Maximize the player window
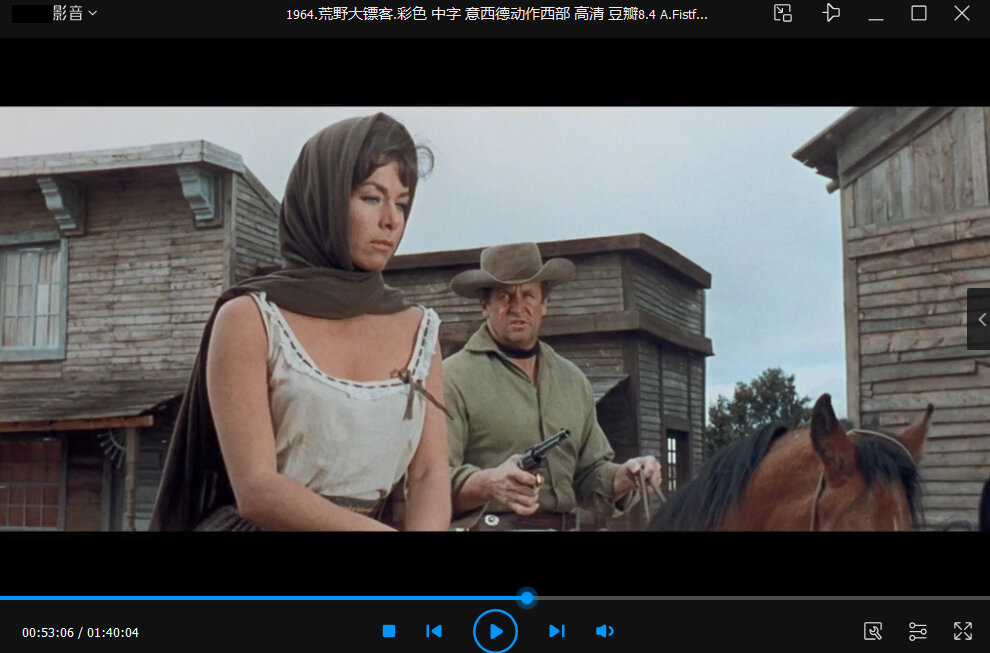Screen dimensions: 990x653 coord(919,13)
